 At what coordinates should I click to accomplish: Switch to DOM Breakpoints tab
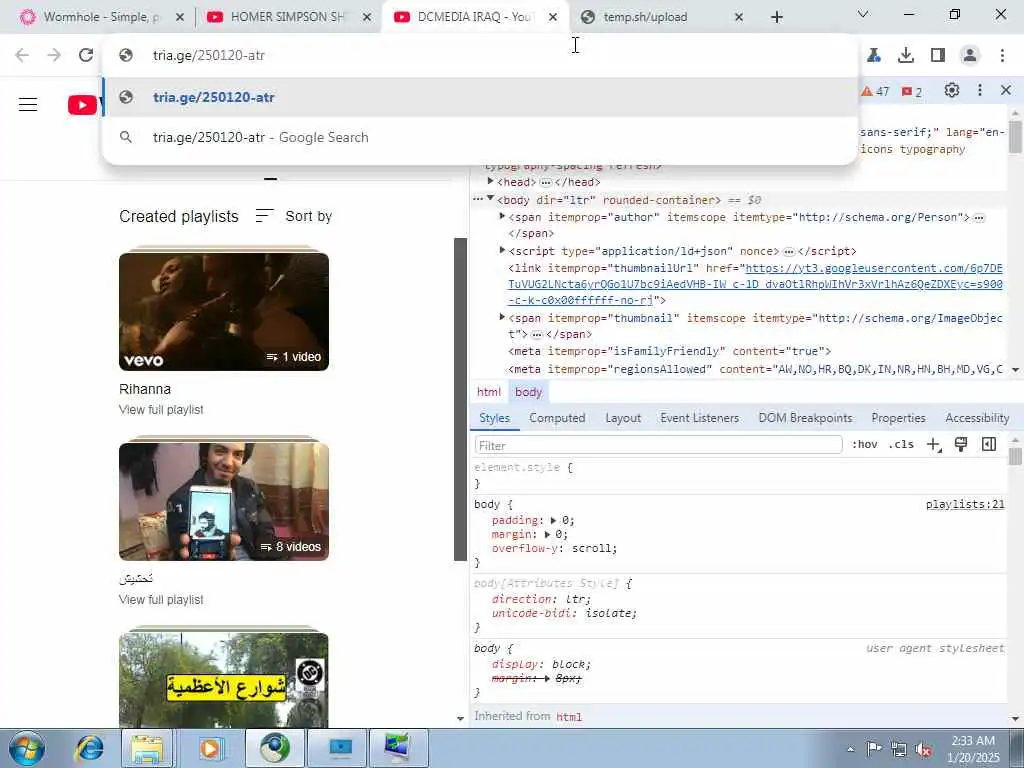coord(805,418)
